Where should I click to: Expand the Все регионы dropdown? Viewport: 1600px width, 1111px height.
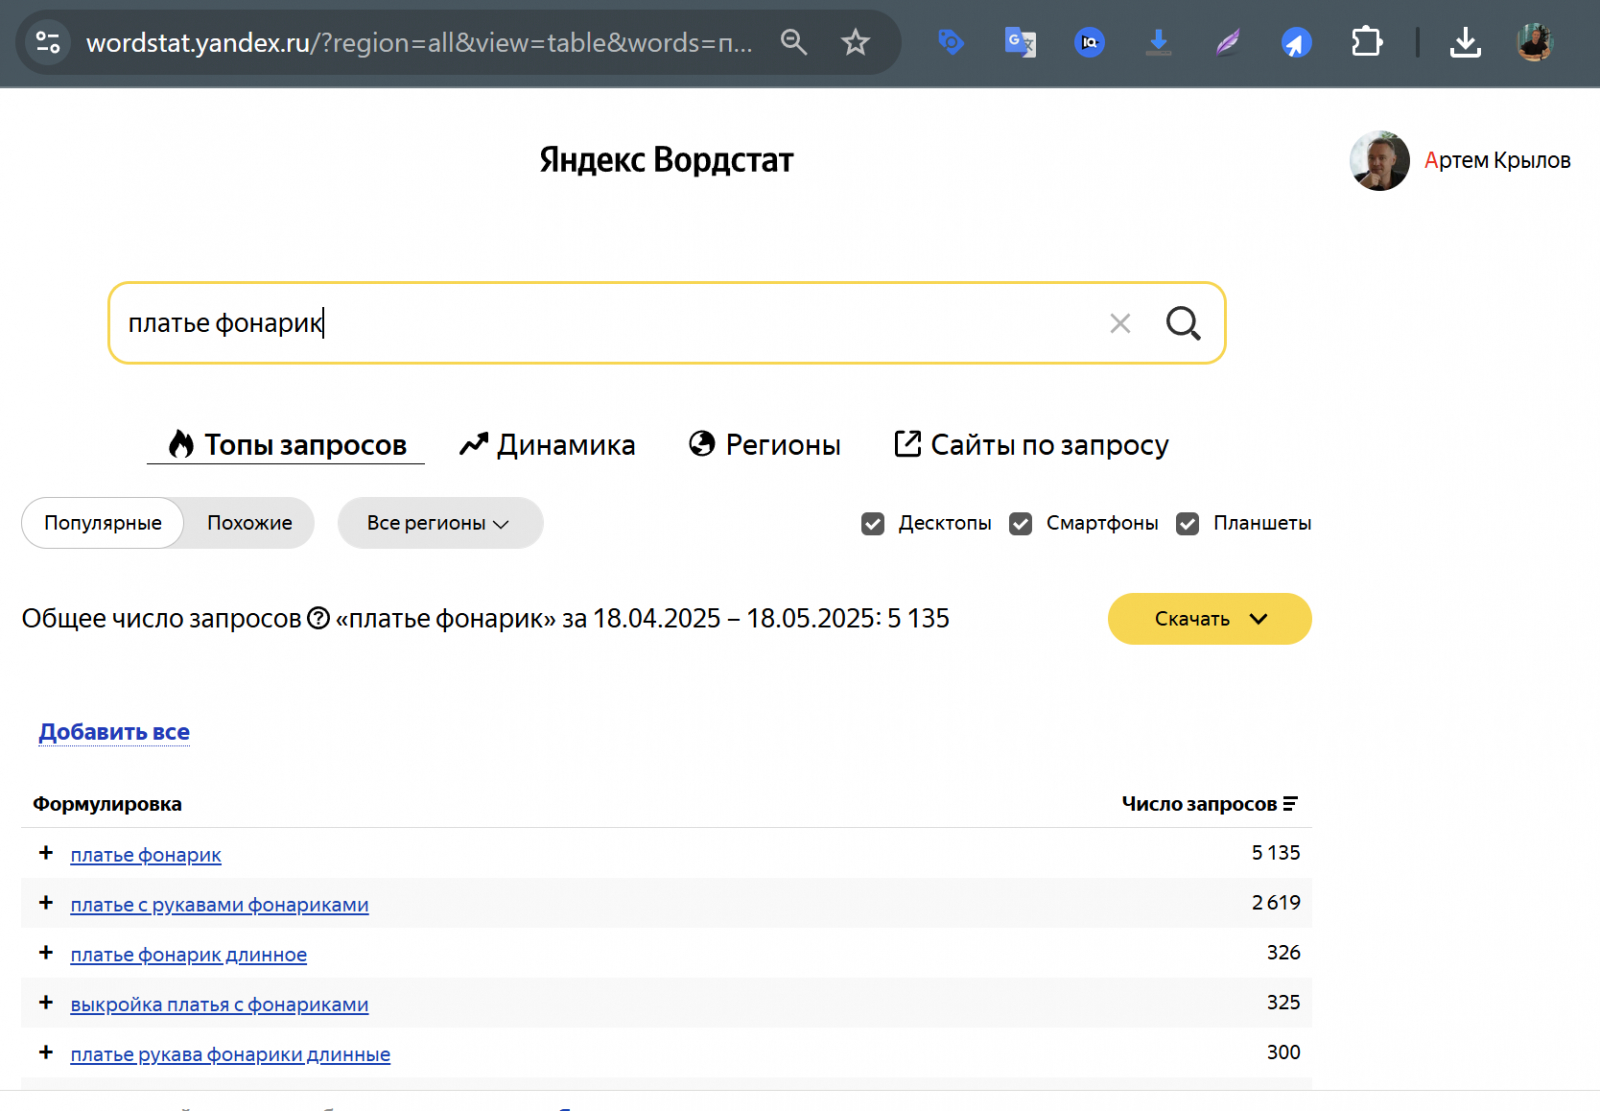(x=439, y=523)
